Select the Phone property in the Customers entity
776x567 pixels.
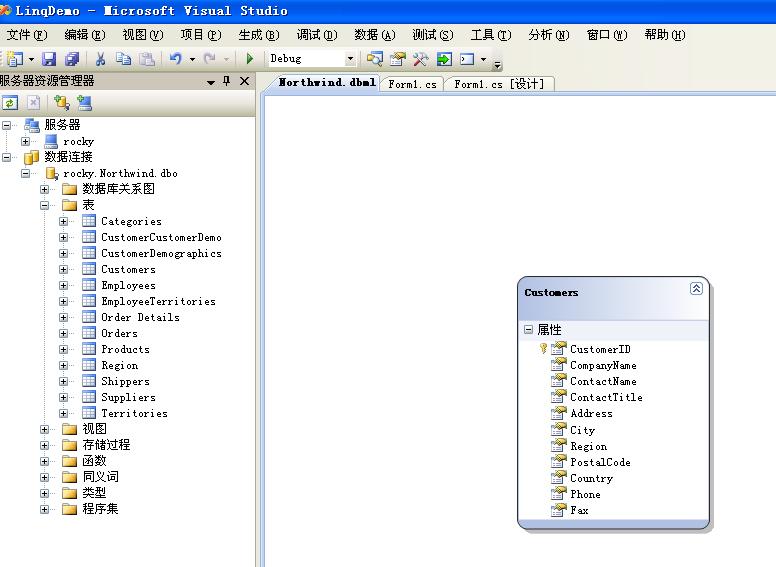coord(585,494)
